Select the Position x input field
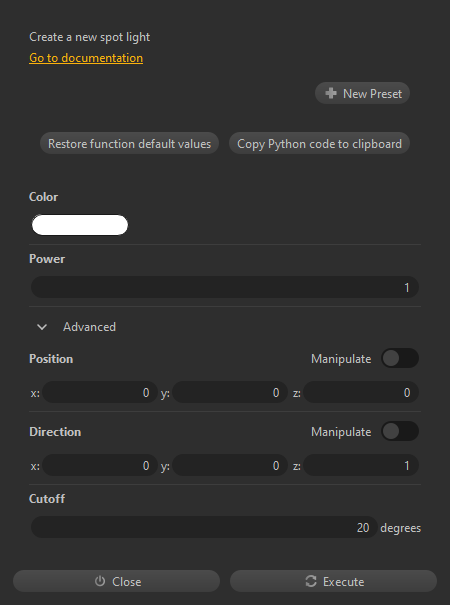This screenshot has height=605, width=450. click(100, 392)
